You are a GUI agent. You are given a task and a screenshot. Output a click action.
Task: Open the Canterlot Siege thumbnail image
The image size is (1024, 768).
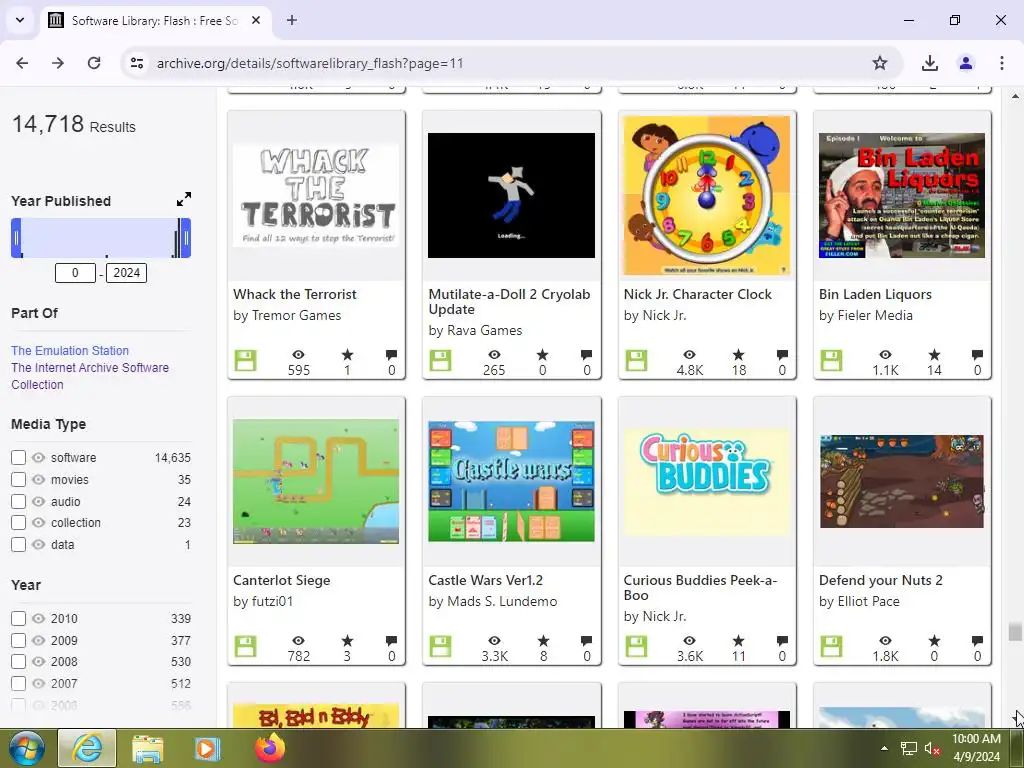click(x=316, y=481)
